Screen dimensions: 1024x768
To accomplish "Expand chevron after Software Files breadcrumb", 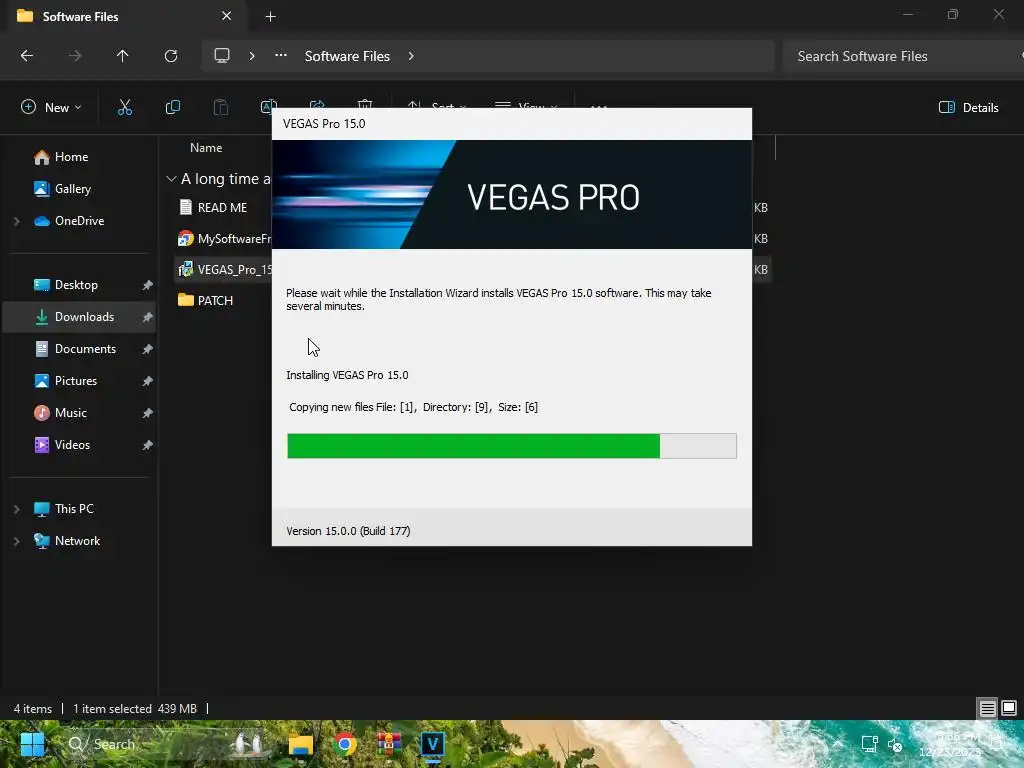I will (411, 56).
